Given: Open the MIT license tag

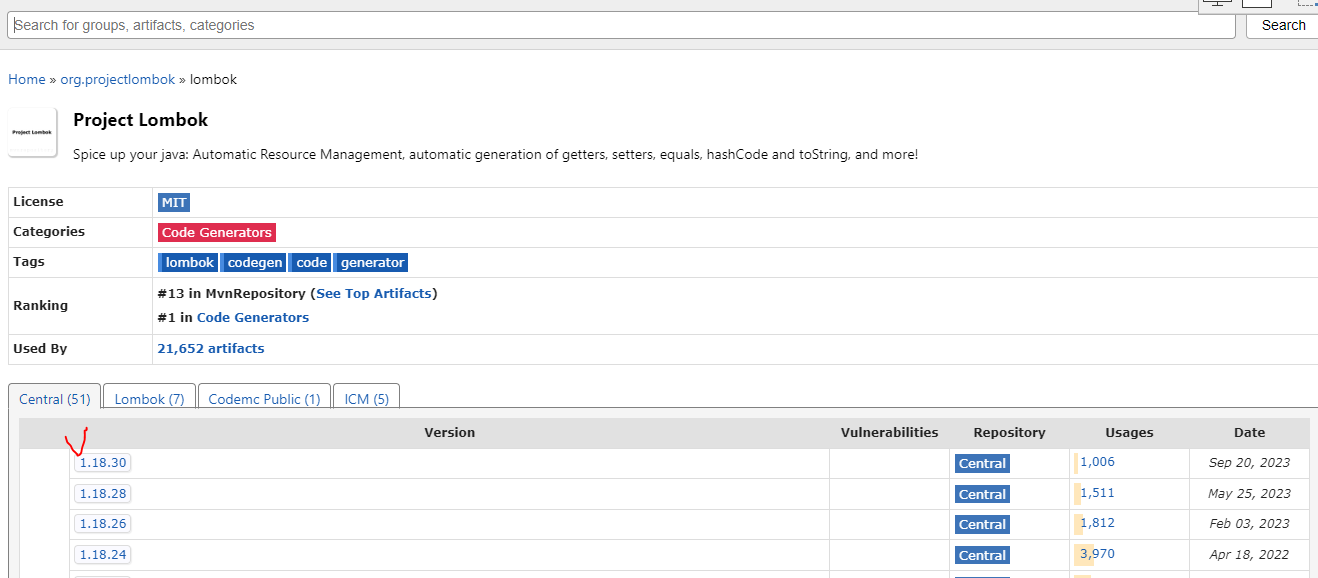Looking at the screenshot, I should click(x=174, y=202).
